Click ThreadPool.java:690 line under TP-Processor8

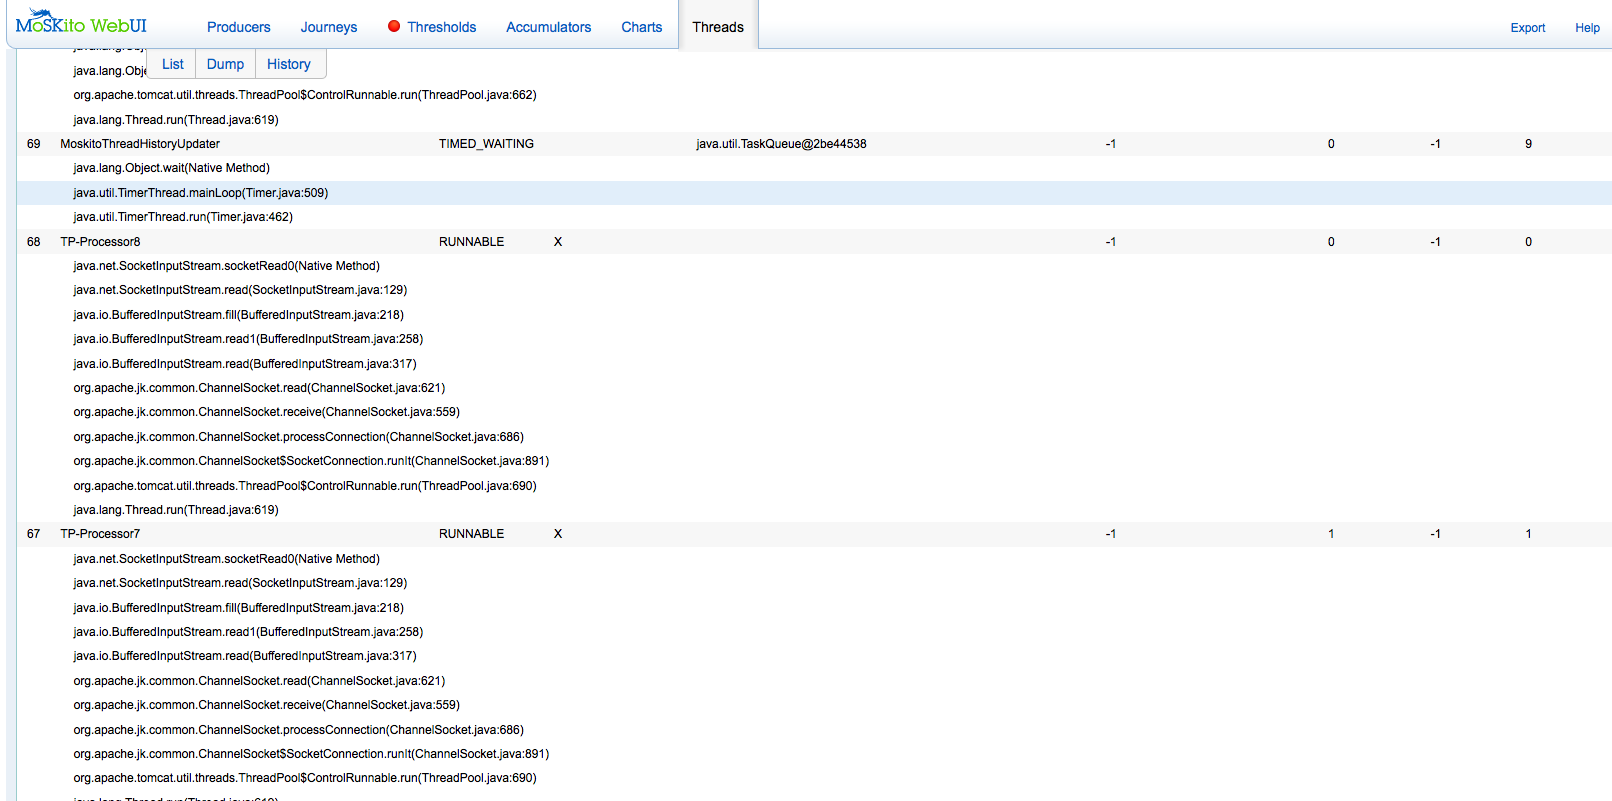pos(305,486)
